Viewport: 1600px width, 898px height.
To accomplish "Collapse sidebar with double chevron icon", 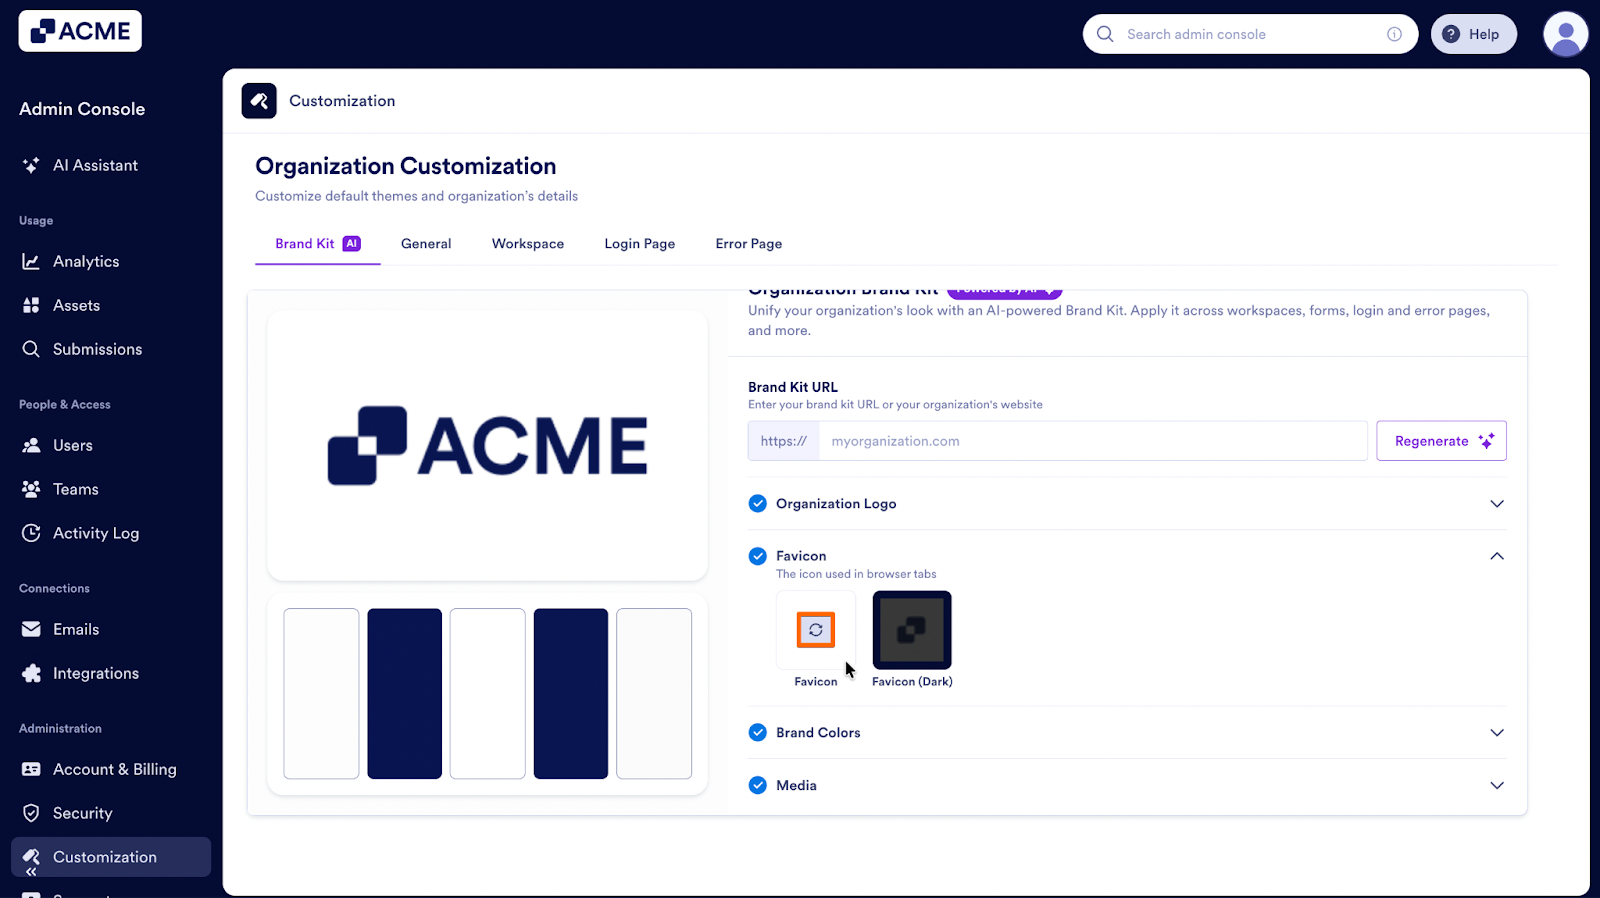I will point(31,872).
